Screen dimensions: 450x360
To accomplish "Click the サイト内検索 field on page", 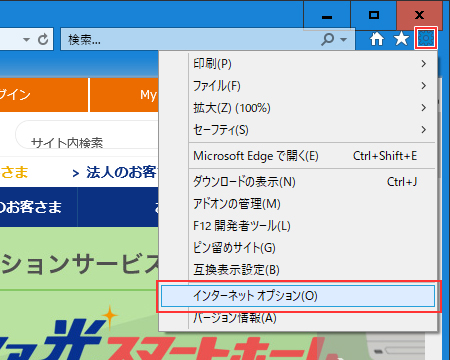I will click(x=87, y=136).
